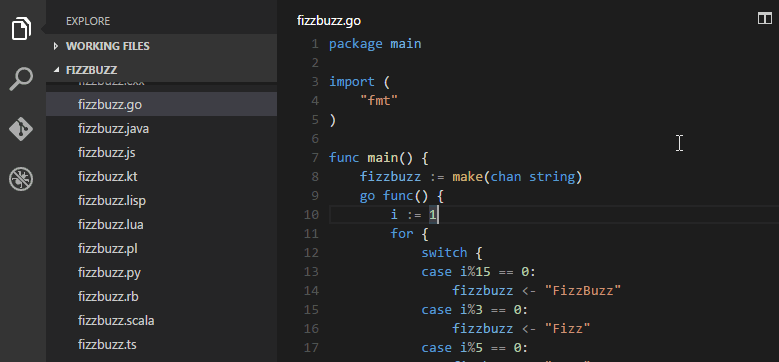Click the 'for {' line
The width and height of the screenshot is (779, 362).
click(409, 234)
